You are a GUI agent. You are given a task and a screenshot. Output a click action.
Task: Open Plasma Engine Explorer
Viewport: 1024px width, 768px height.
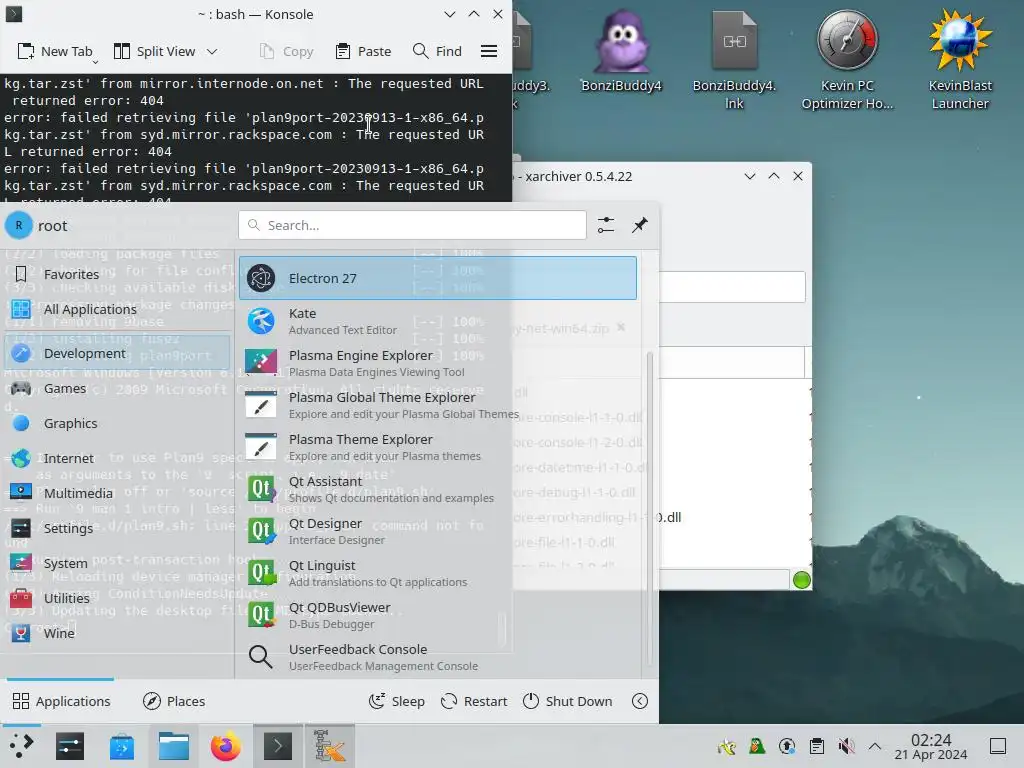pyautogui.click(x=438, y=363)
